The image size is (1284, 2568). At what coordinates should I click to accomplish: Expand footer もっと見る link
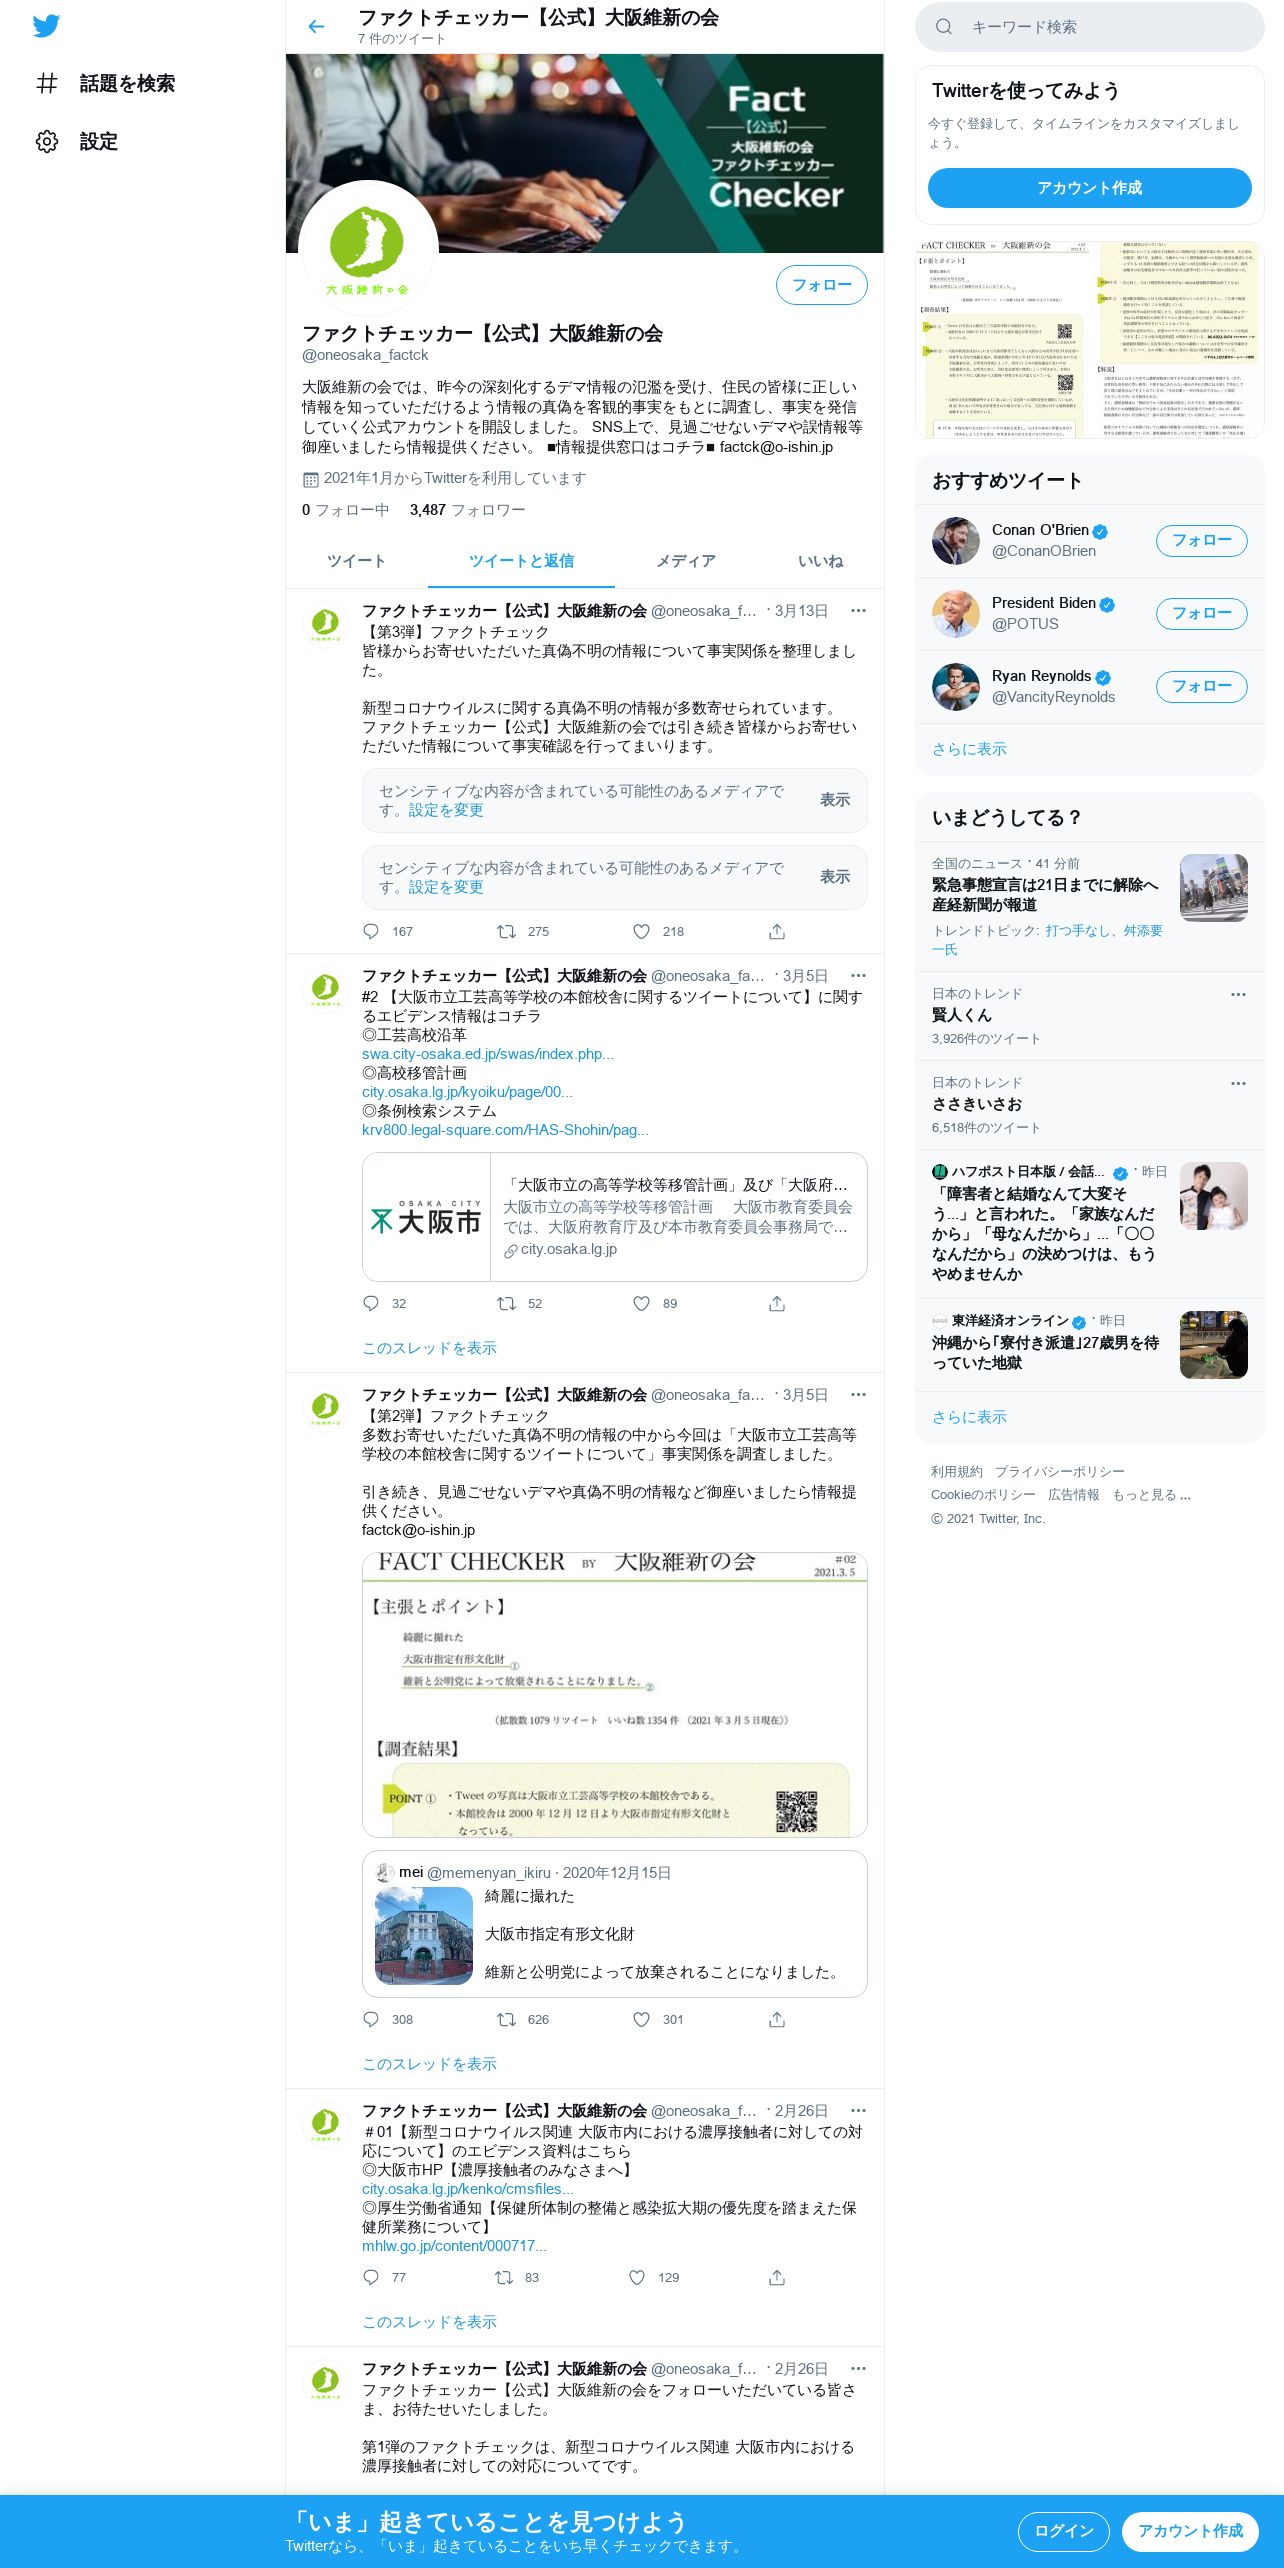tap(1151, 1495)
